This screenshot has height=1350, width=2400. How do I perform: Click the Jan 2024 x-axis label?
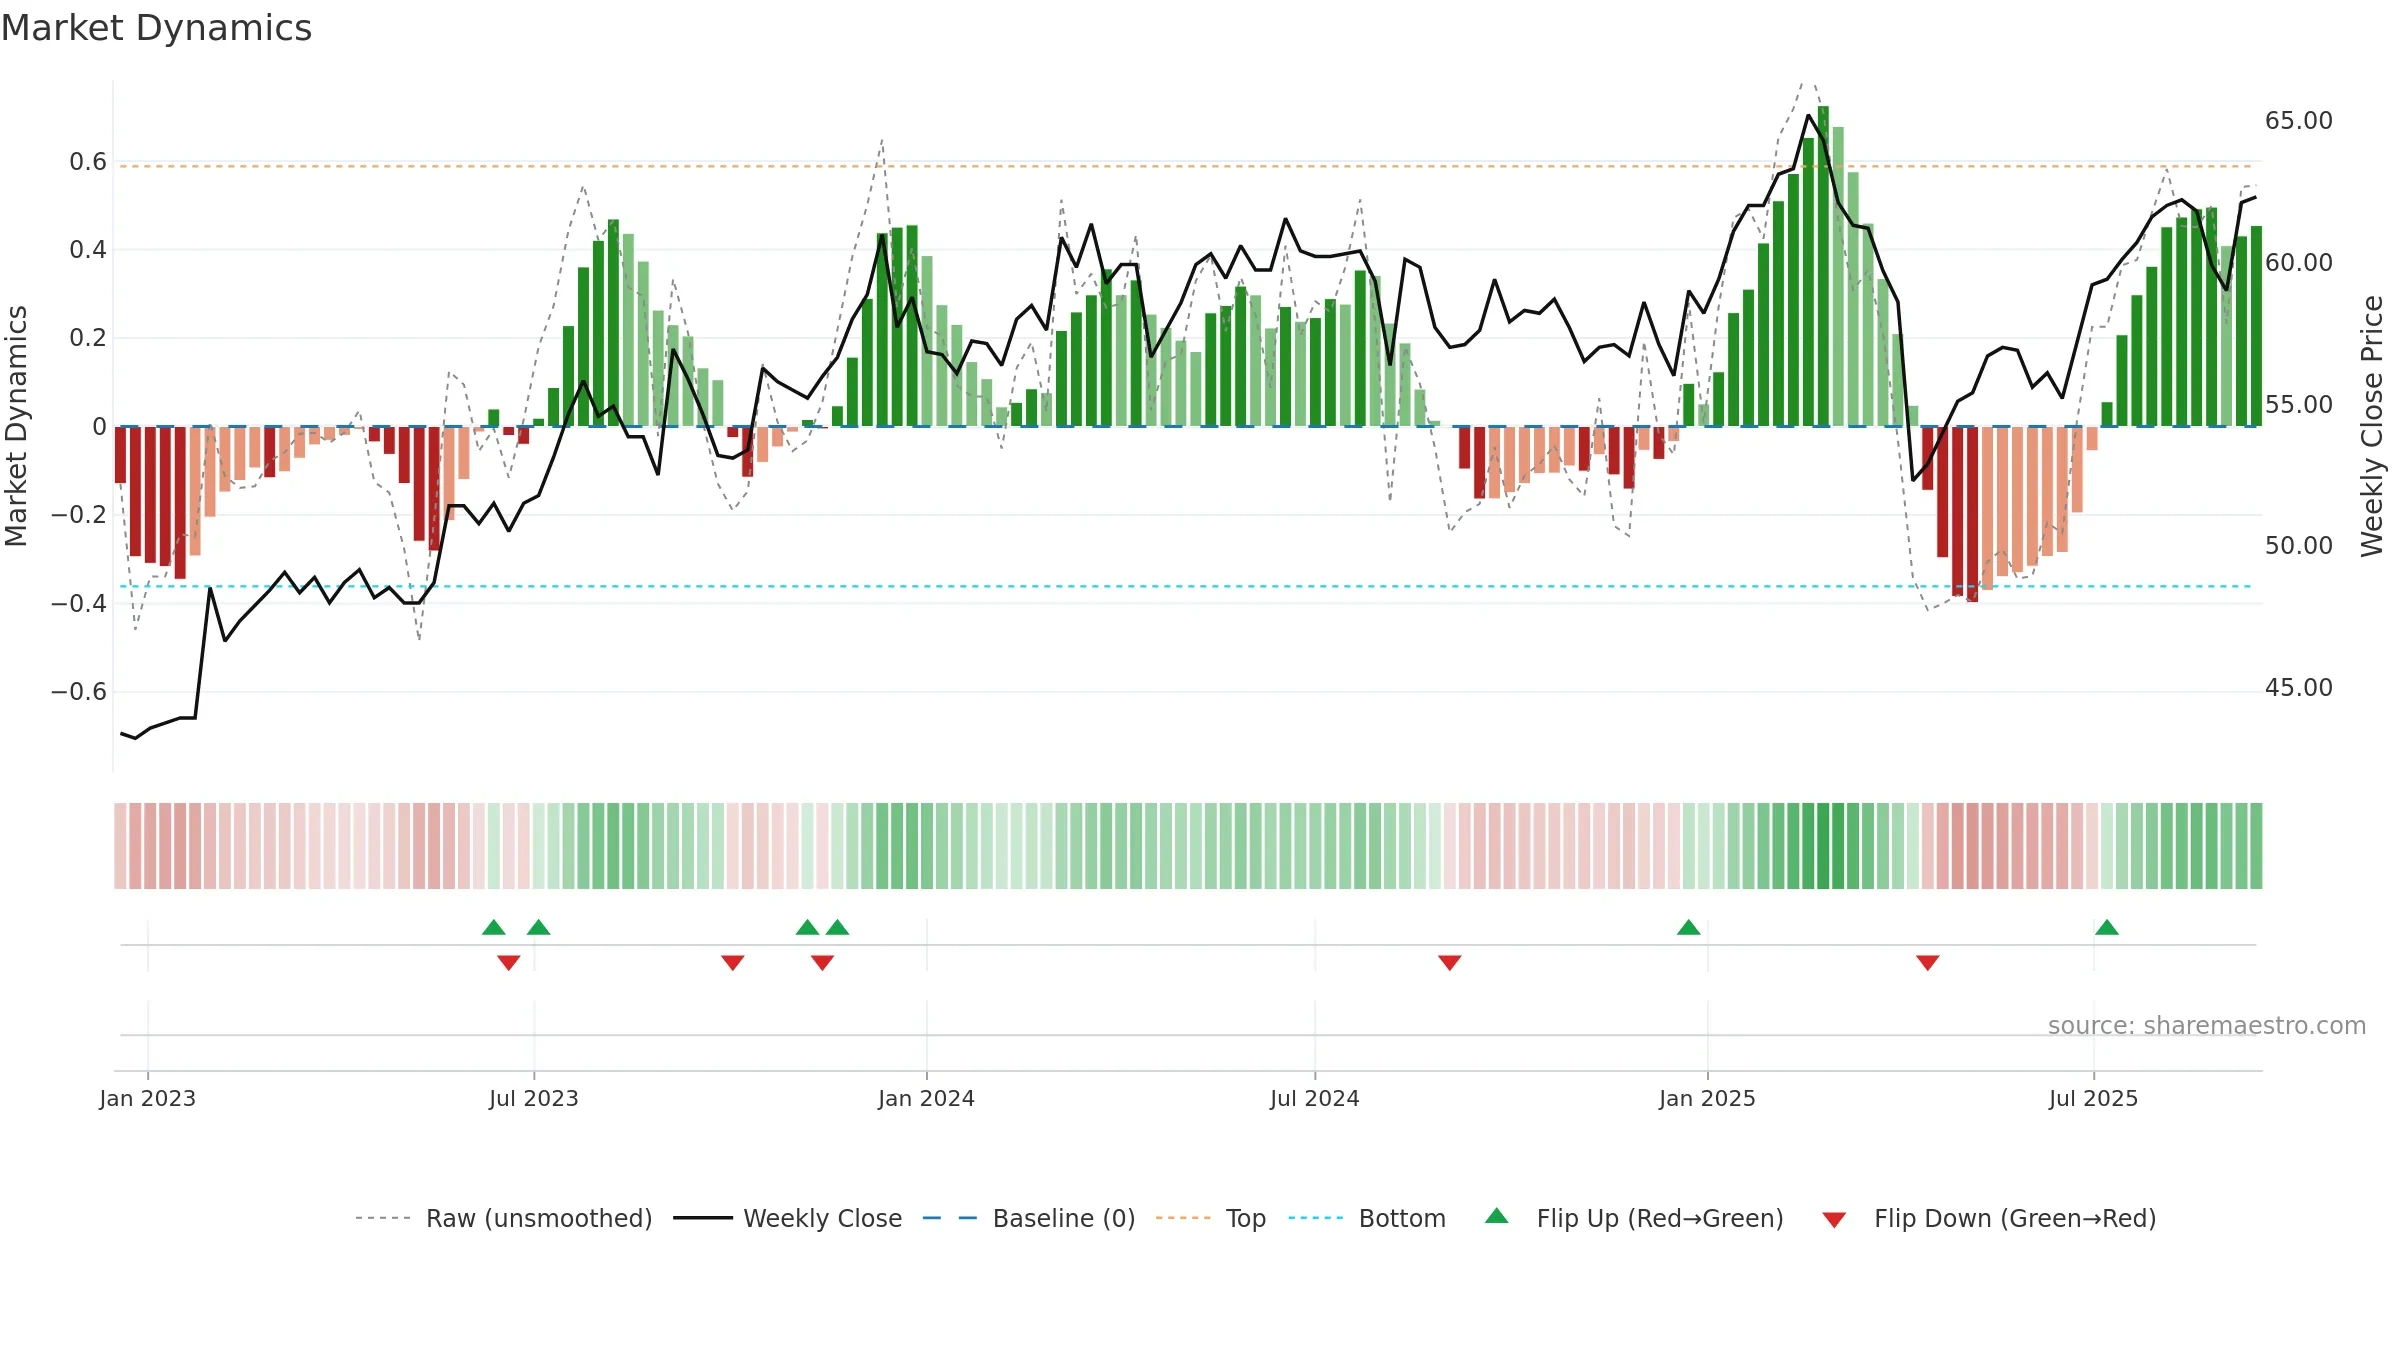[x=927, y=1098]
